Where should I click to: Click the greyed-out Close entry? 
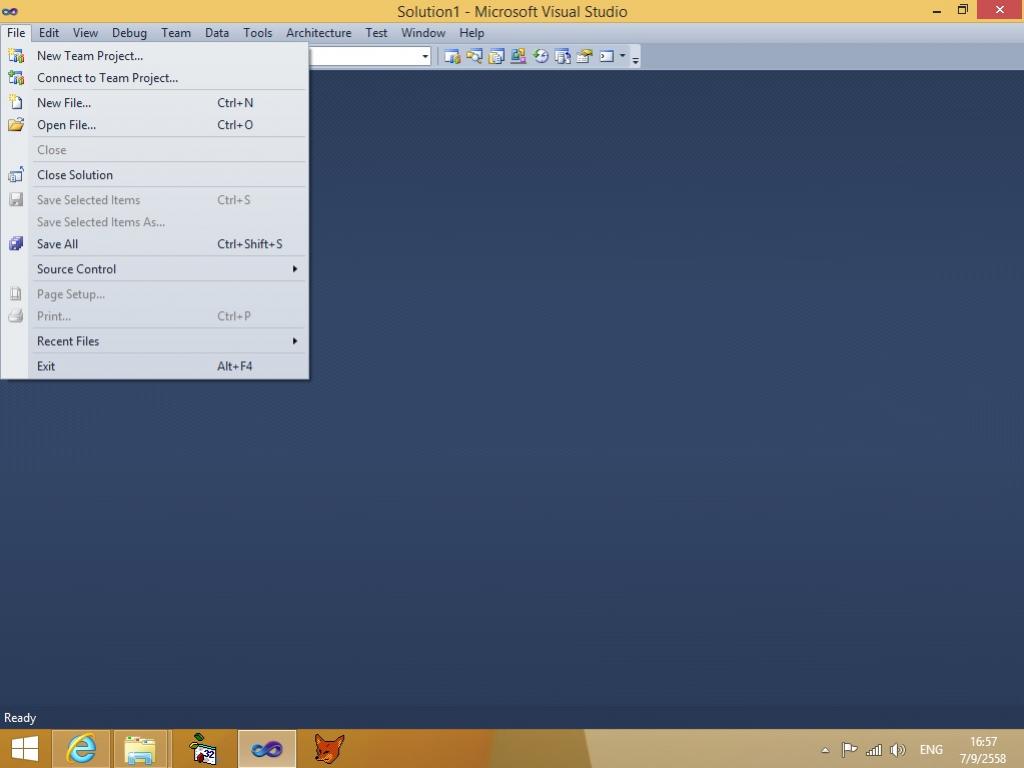pos(155,150)
